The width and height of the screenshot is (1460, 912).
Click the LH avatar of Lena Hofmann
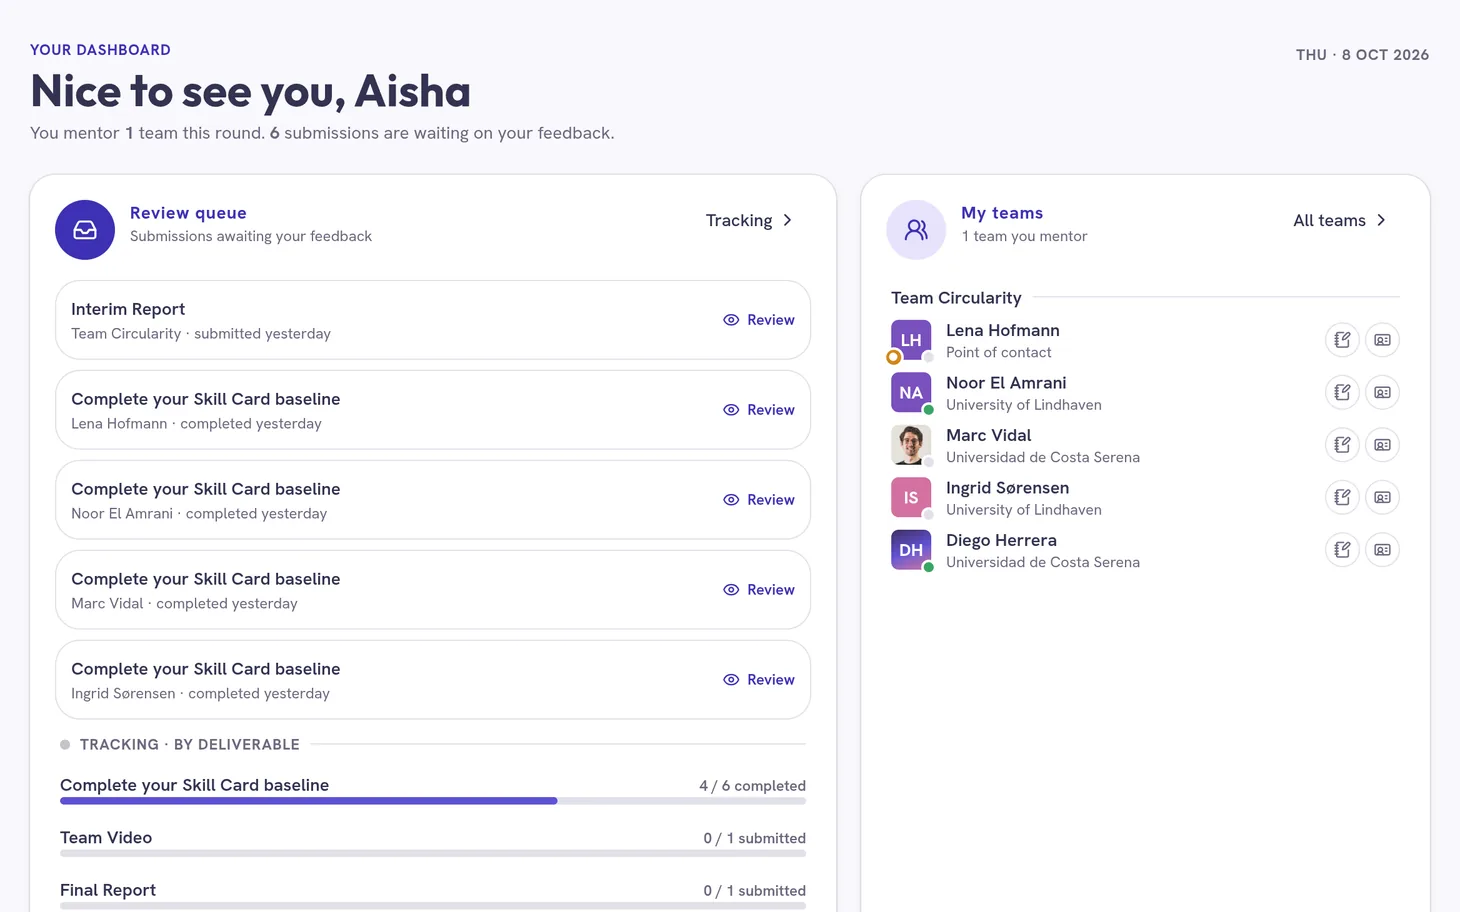911,340
